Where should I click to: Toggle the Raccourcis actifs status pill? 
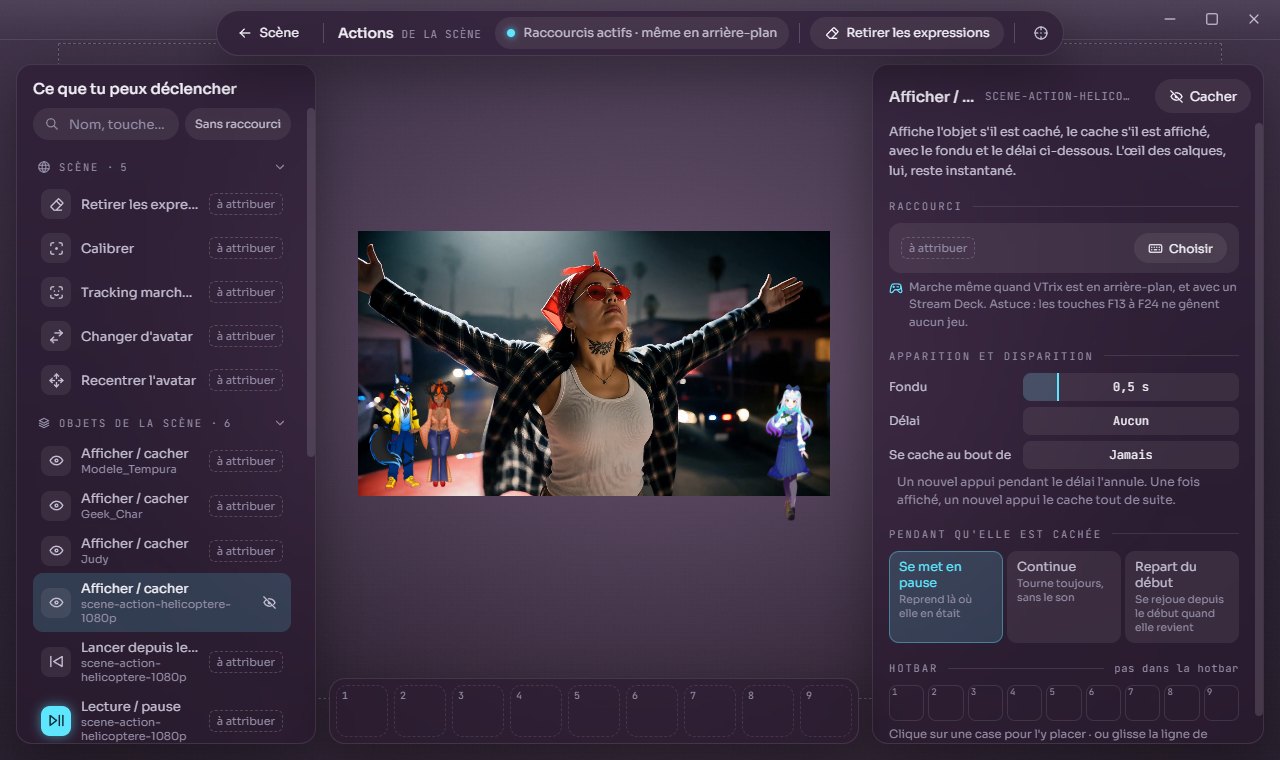coord(641,33)
